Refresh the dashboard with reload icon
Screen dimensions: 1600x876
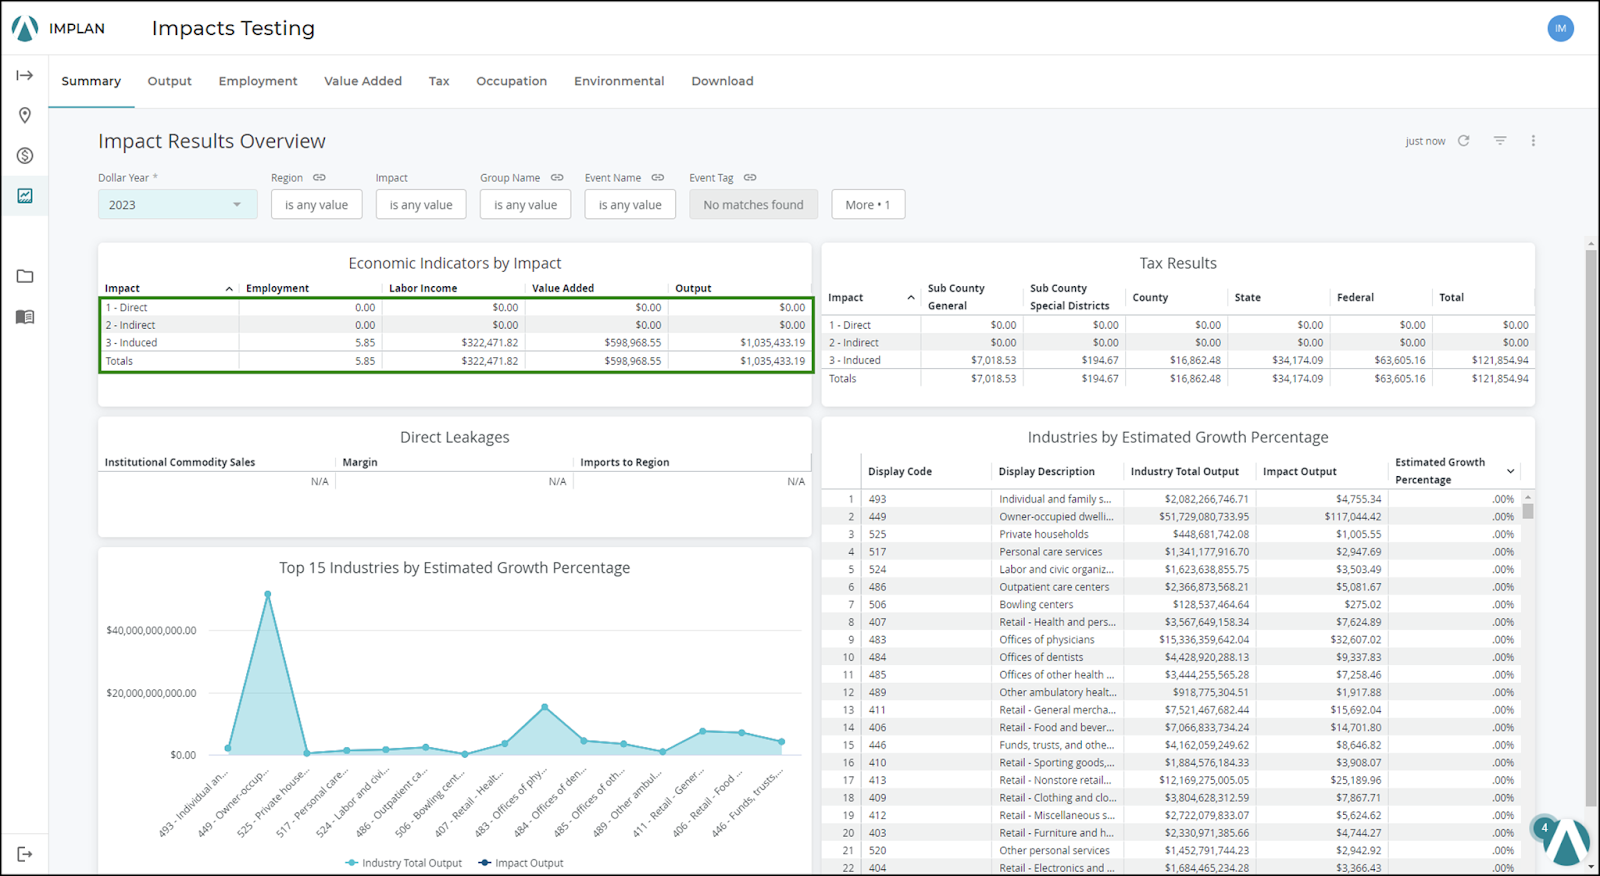(1464, 141)
